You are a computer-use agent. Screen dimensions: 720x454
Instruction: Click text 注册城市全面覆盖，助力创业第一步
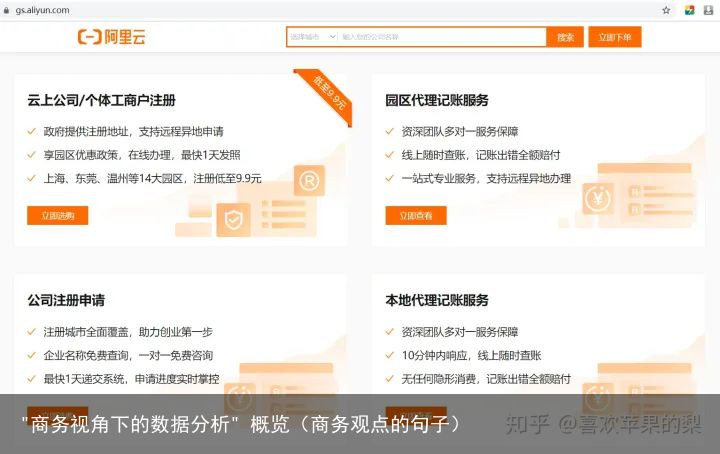pos(128,332)
